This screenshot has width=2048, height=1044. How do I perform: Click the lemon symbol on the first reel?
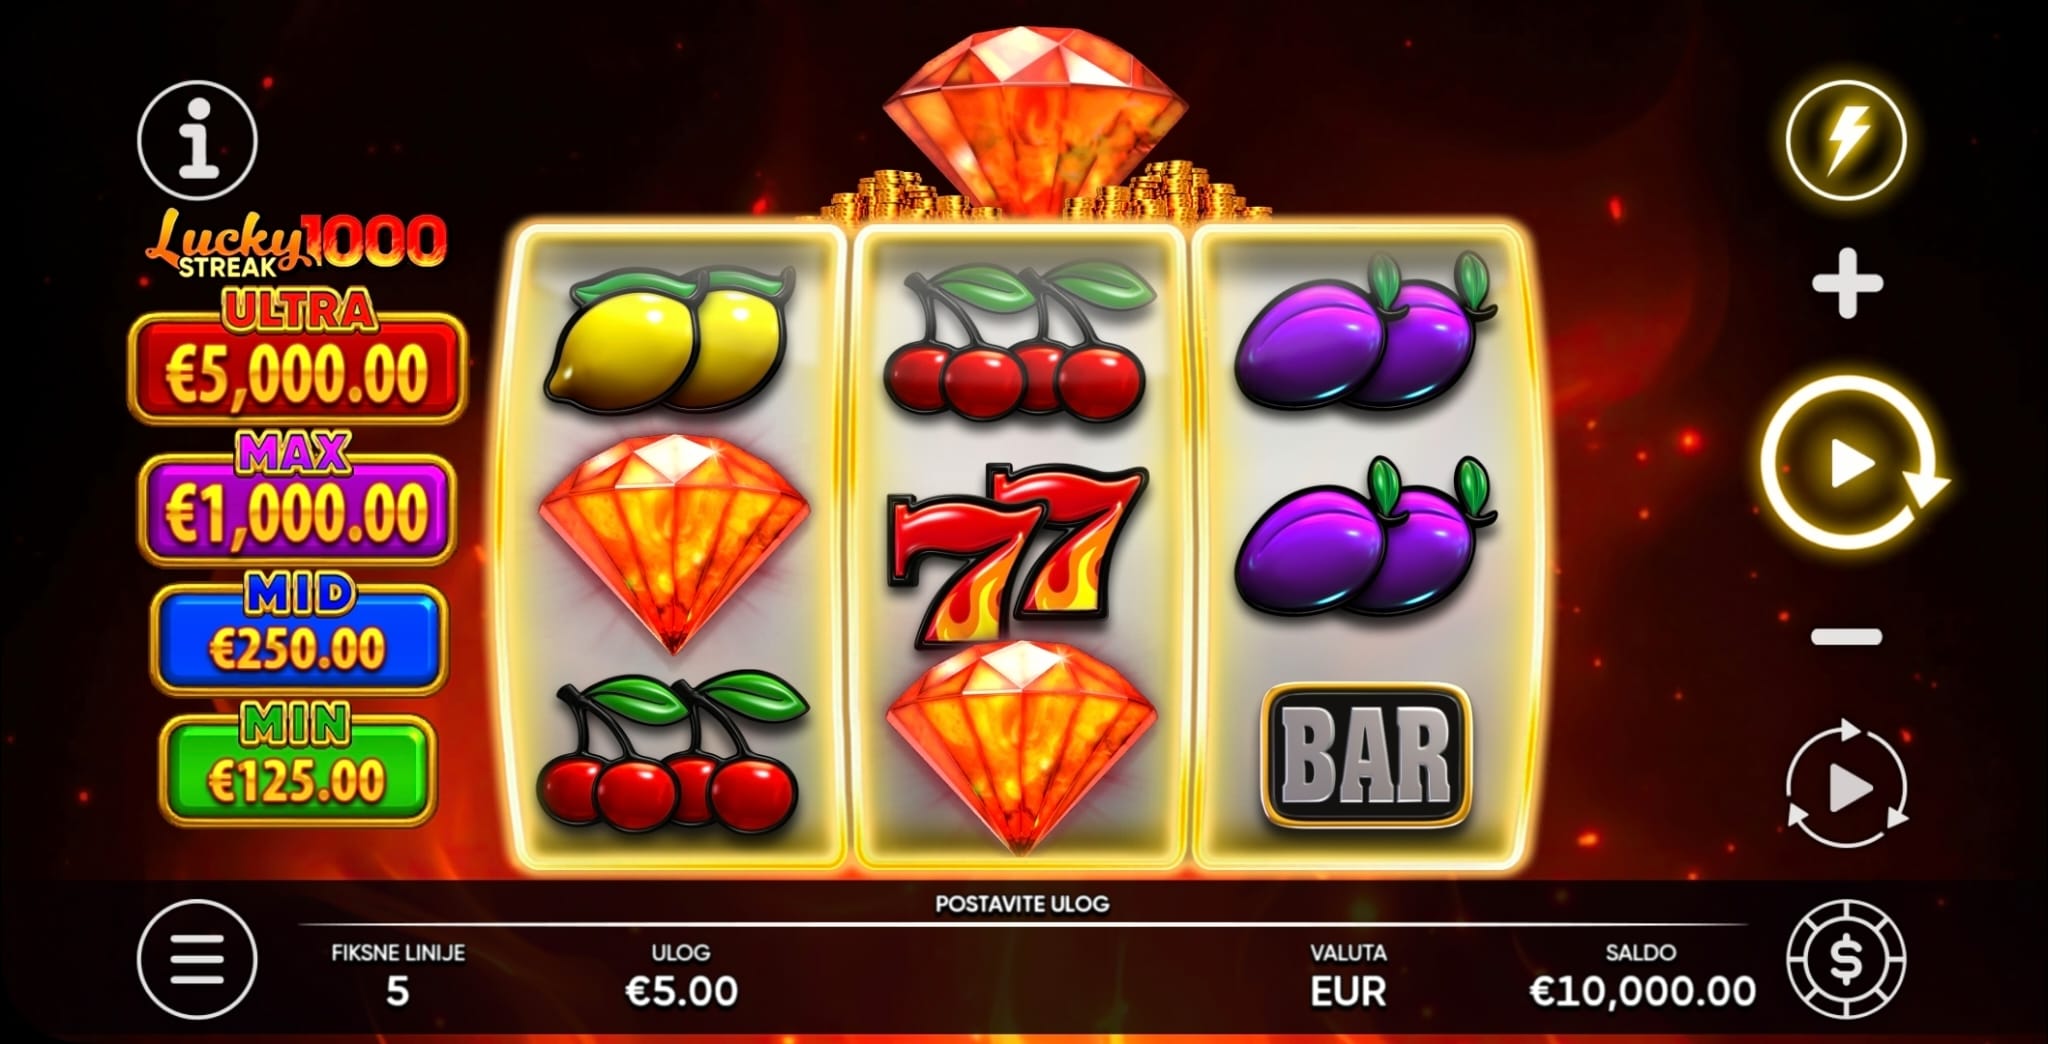click(x=668, y=342)
